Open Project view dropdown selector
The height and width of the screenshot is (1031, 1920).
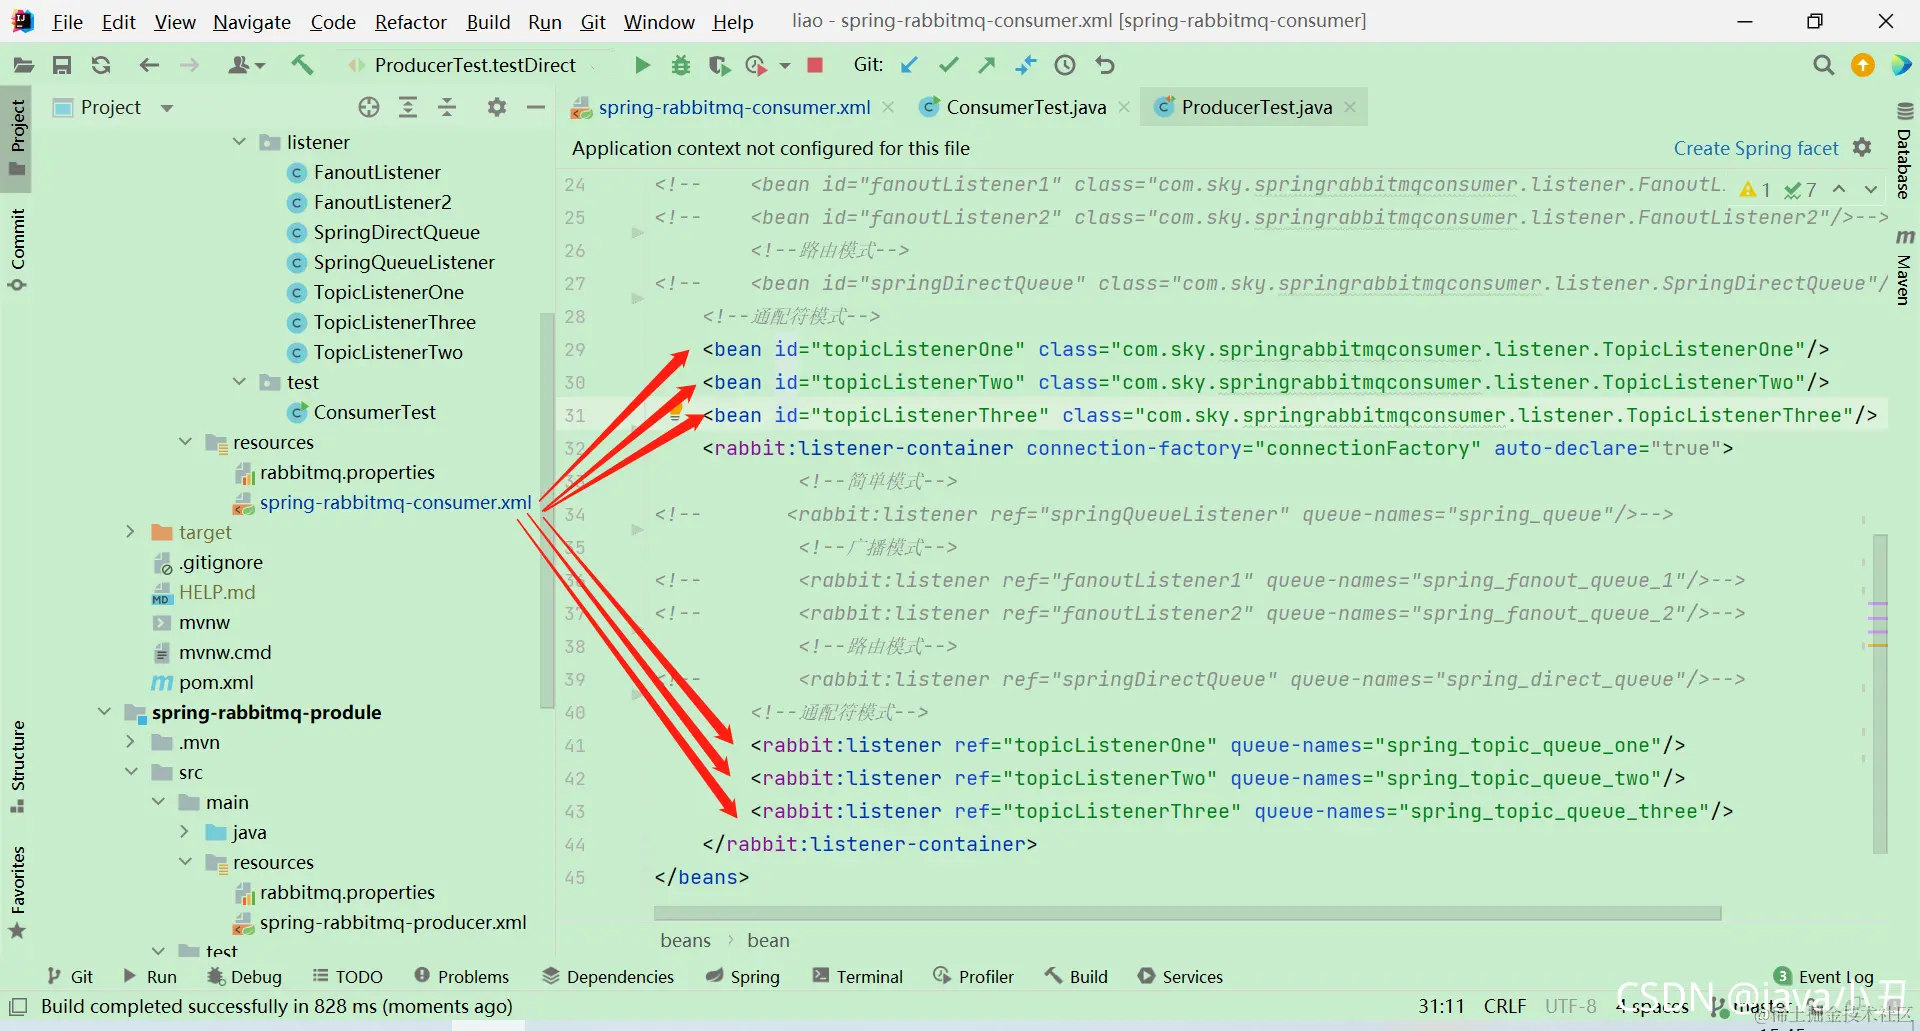167,107
